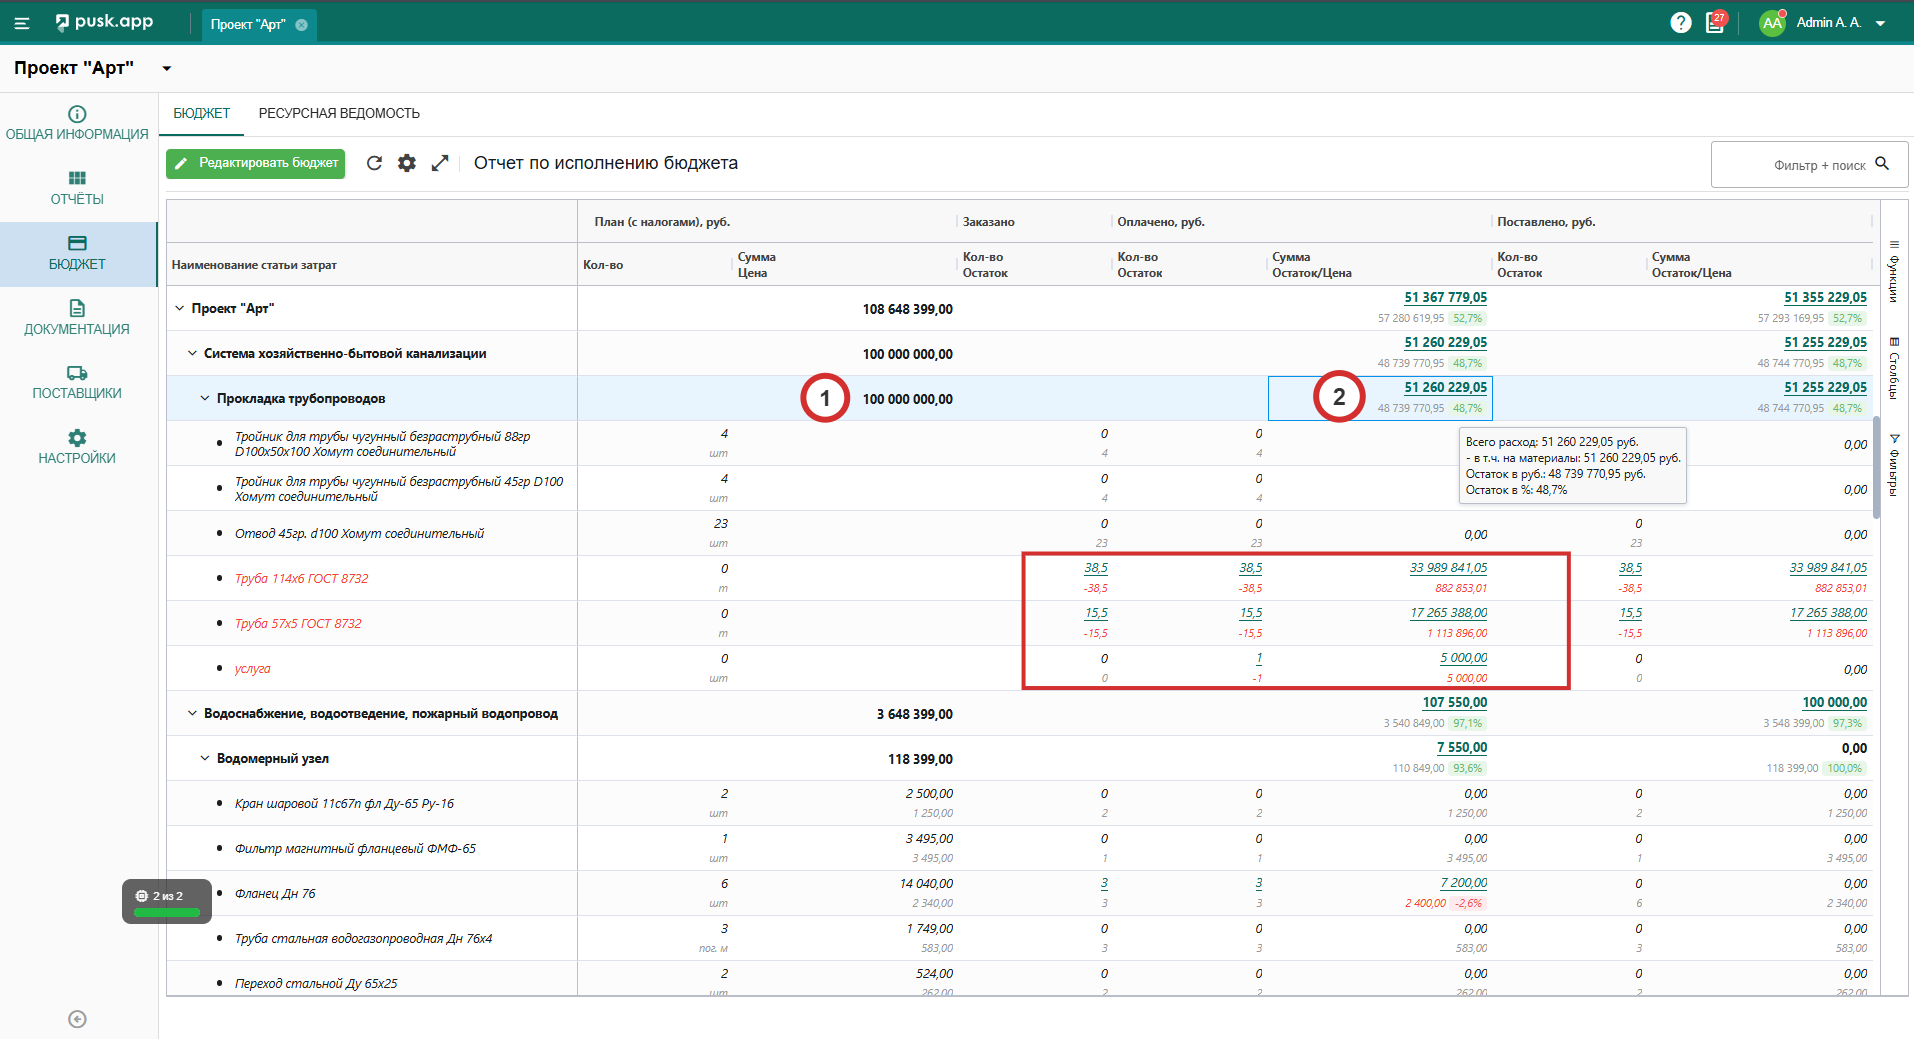Click the help question mark icon
Image resolution: width=1914 pixels, height=1039 pixels.
pyautogui.click(x=1680, y=23)
